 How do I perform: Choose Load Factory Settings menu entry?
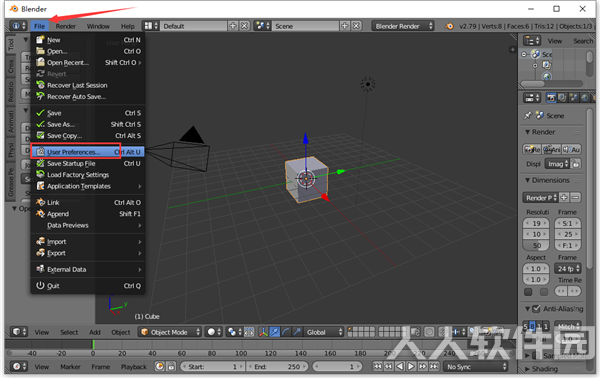coord(88,175)
